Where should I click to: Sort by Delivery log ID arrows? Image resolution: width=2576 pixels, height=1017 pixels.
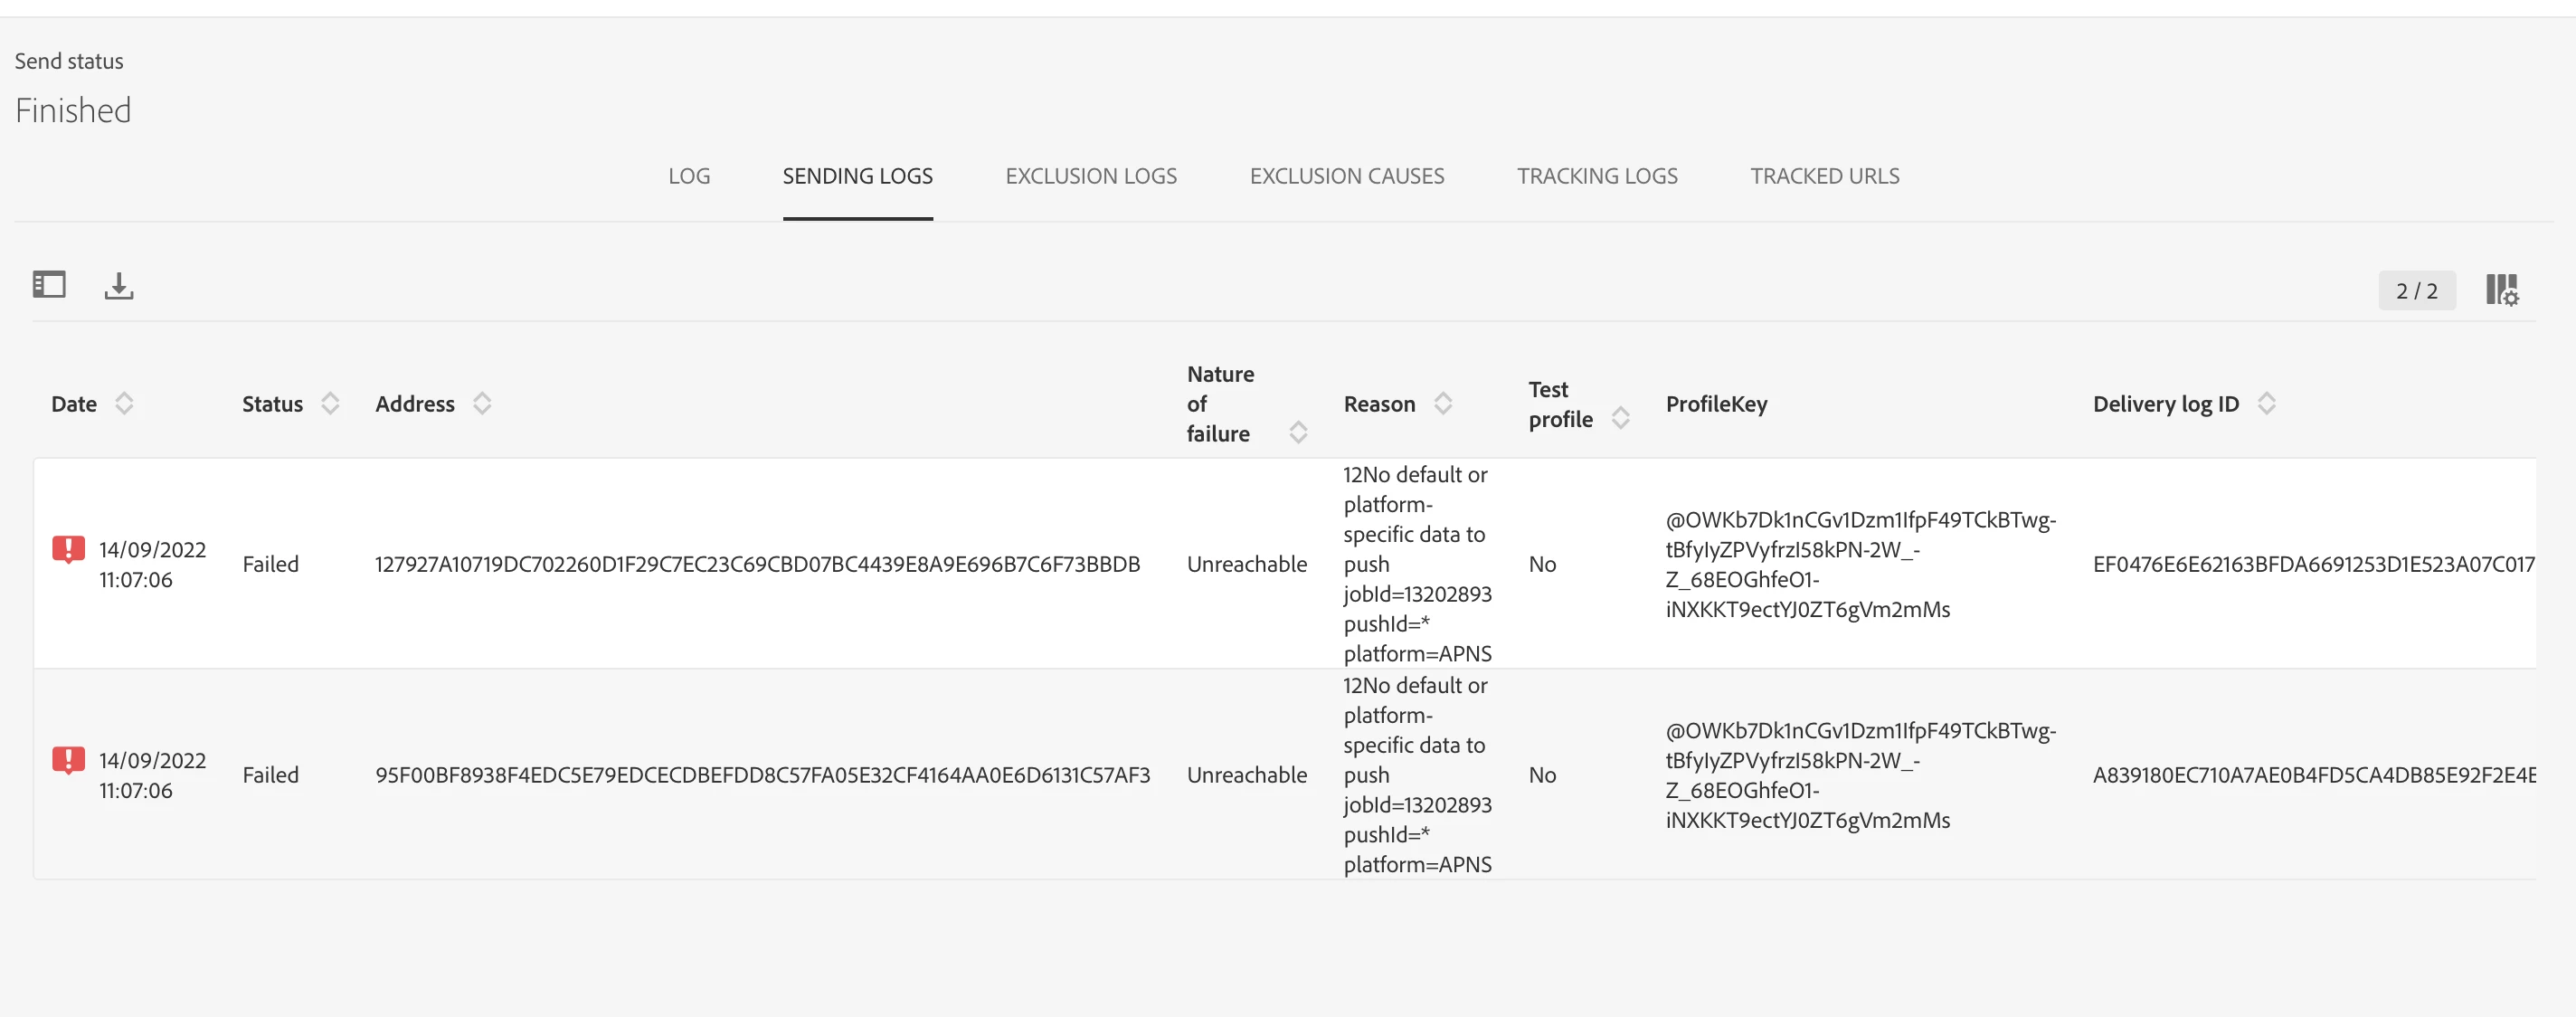(2266, 404)
